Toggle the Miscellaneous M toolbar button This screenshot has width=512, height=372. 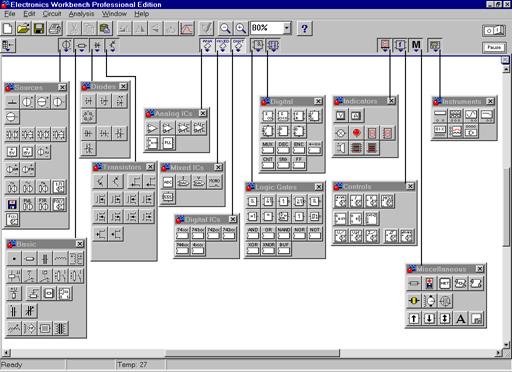tap(416, 45)
